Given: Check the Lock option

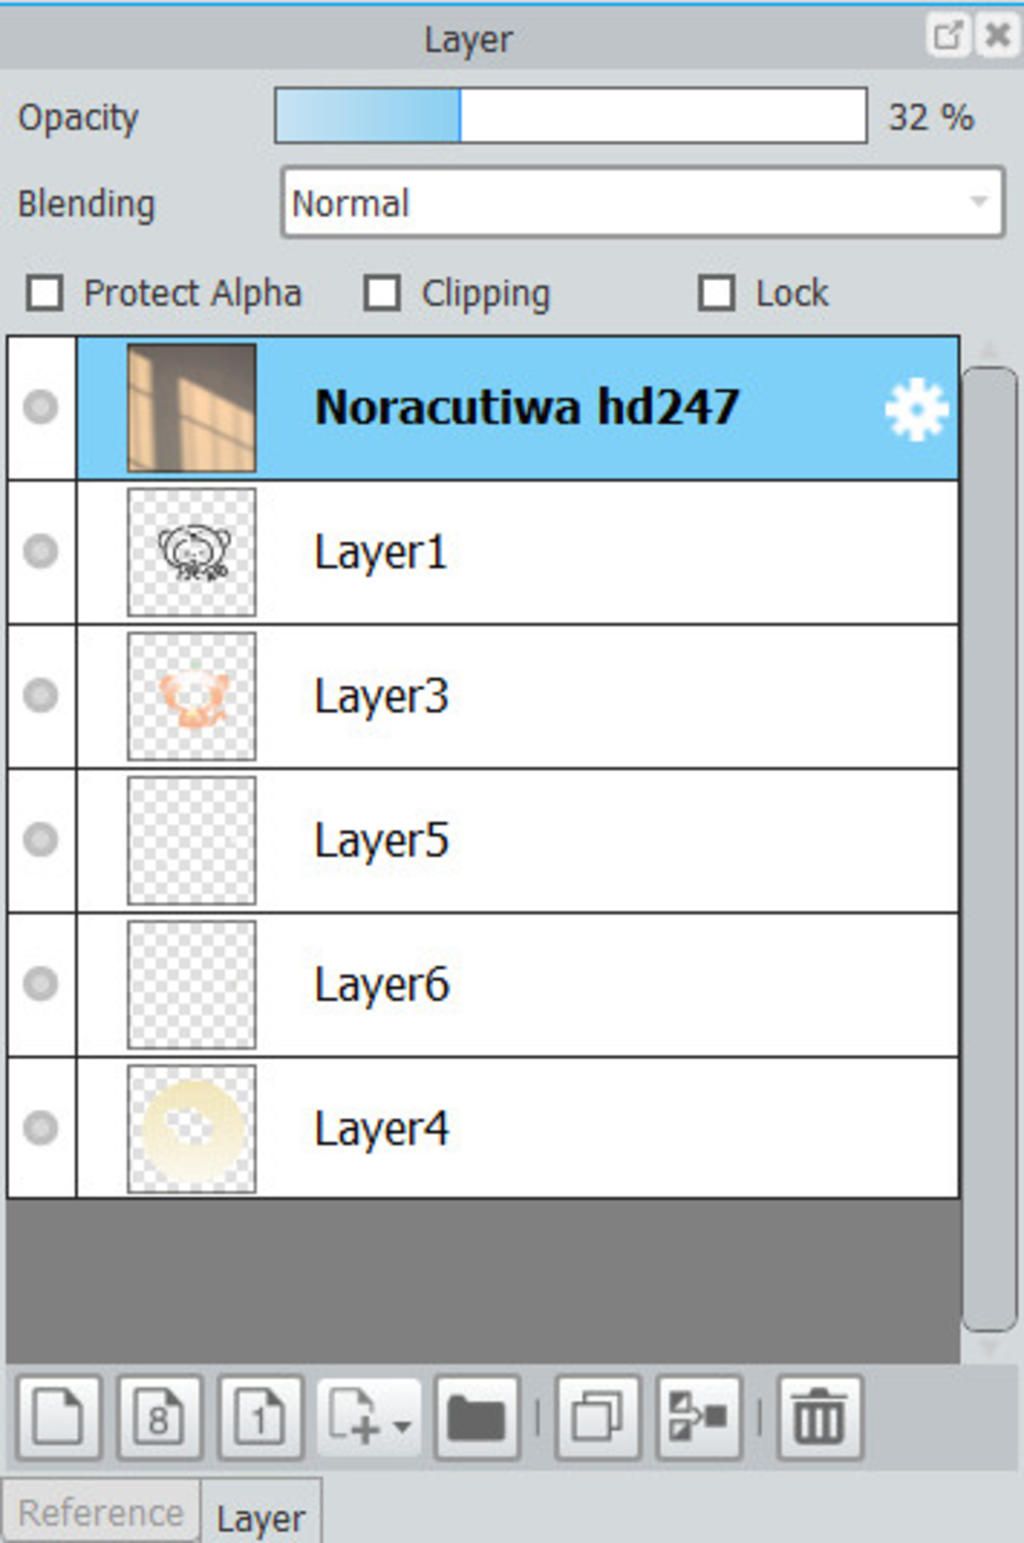Looking at the screenshot, I should click(716, 294).
